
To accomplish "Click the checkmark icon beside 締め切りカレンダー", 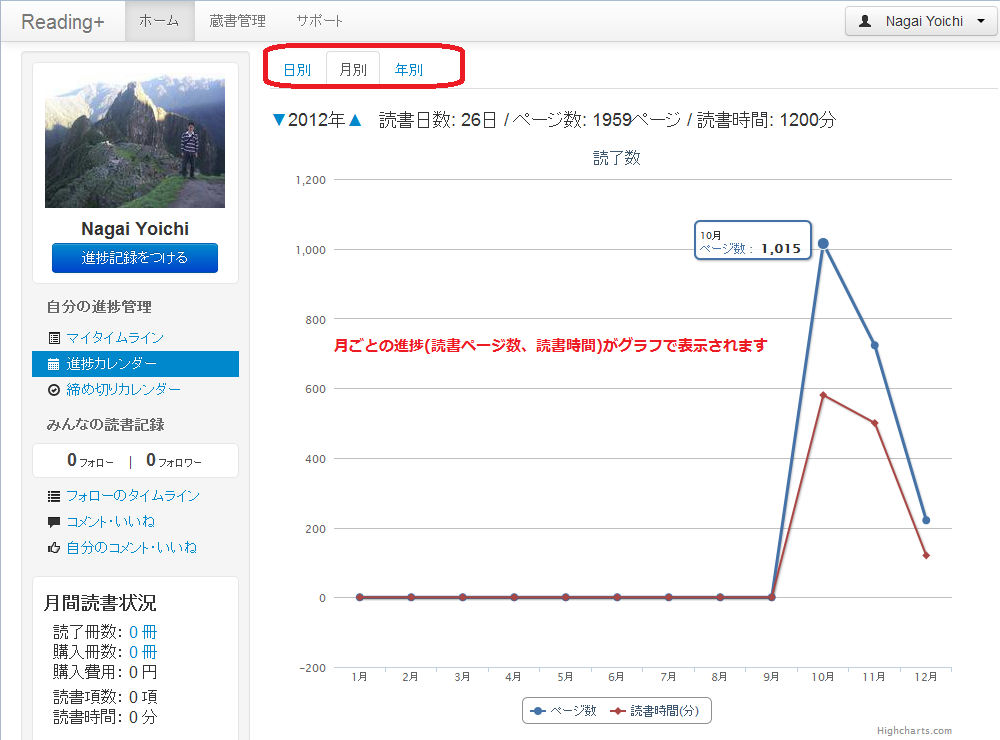I will [54, 390].
